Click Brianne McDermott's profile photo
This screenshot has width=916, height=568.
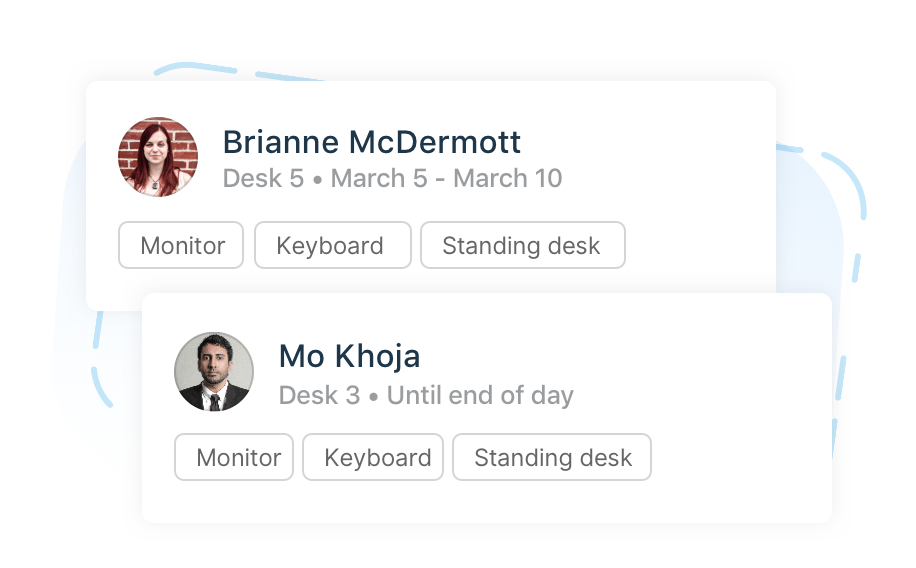click(158, 157)
